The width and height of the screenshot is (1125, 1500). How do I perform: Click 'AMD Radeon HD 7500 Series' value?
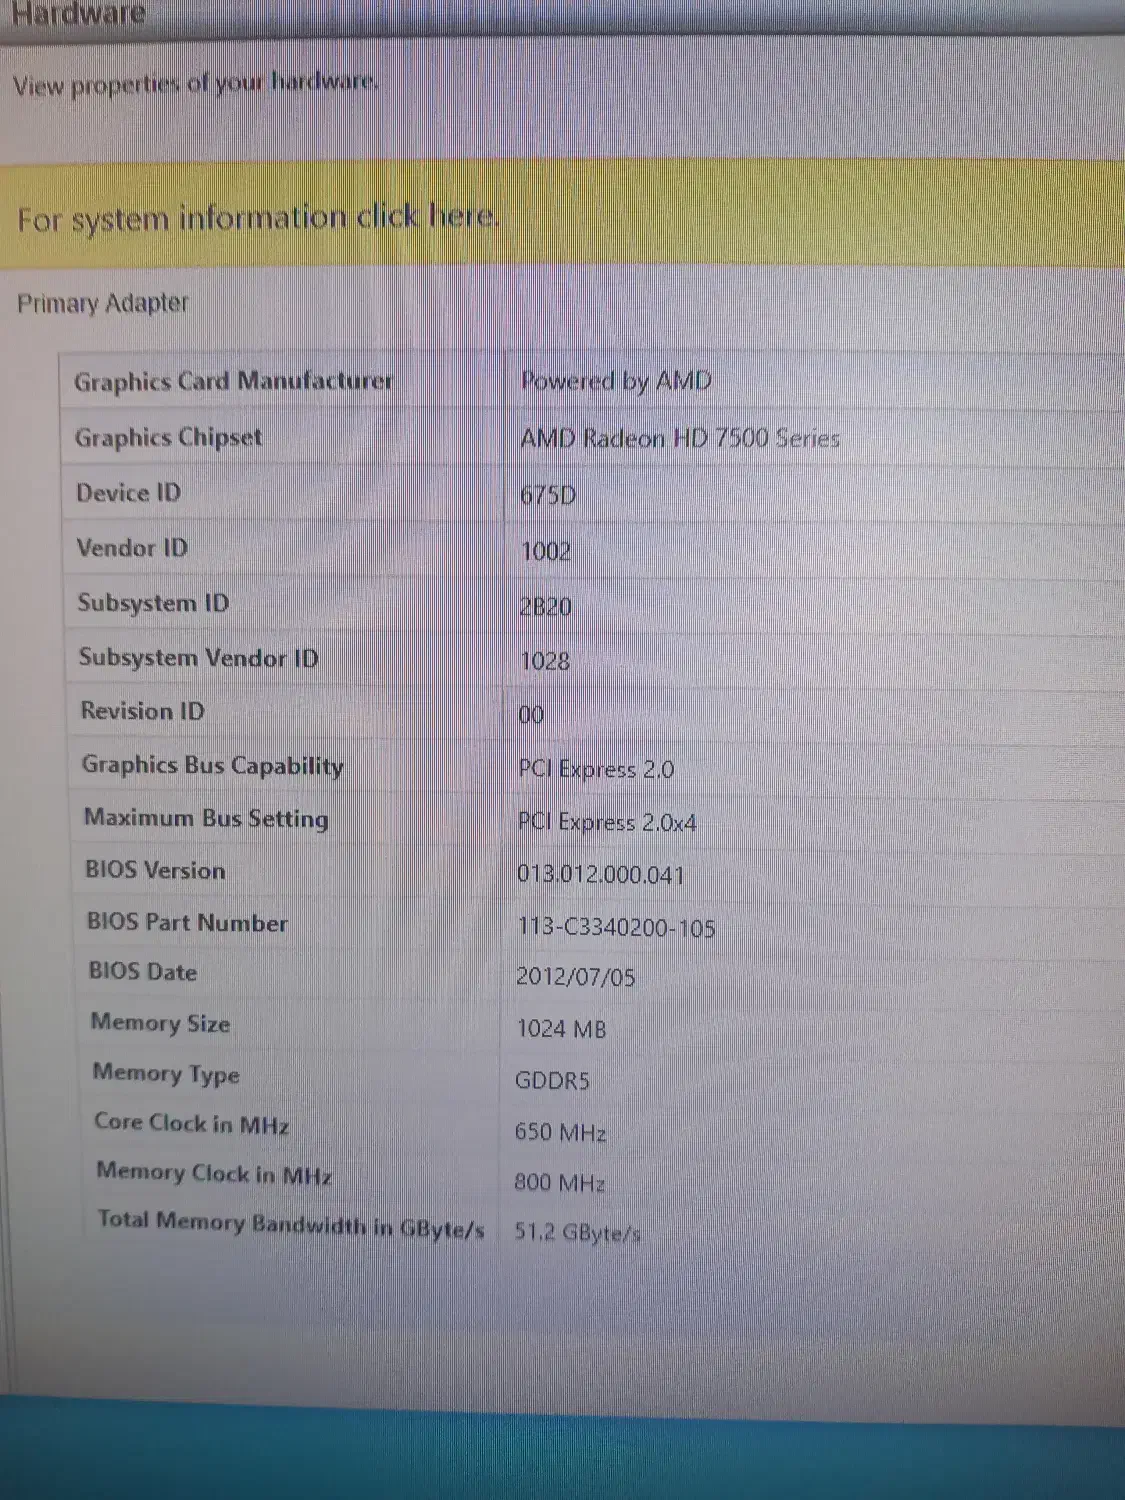click(x=680, y=438)
